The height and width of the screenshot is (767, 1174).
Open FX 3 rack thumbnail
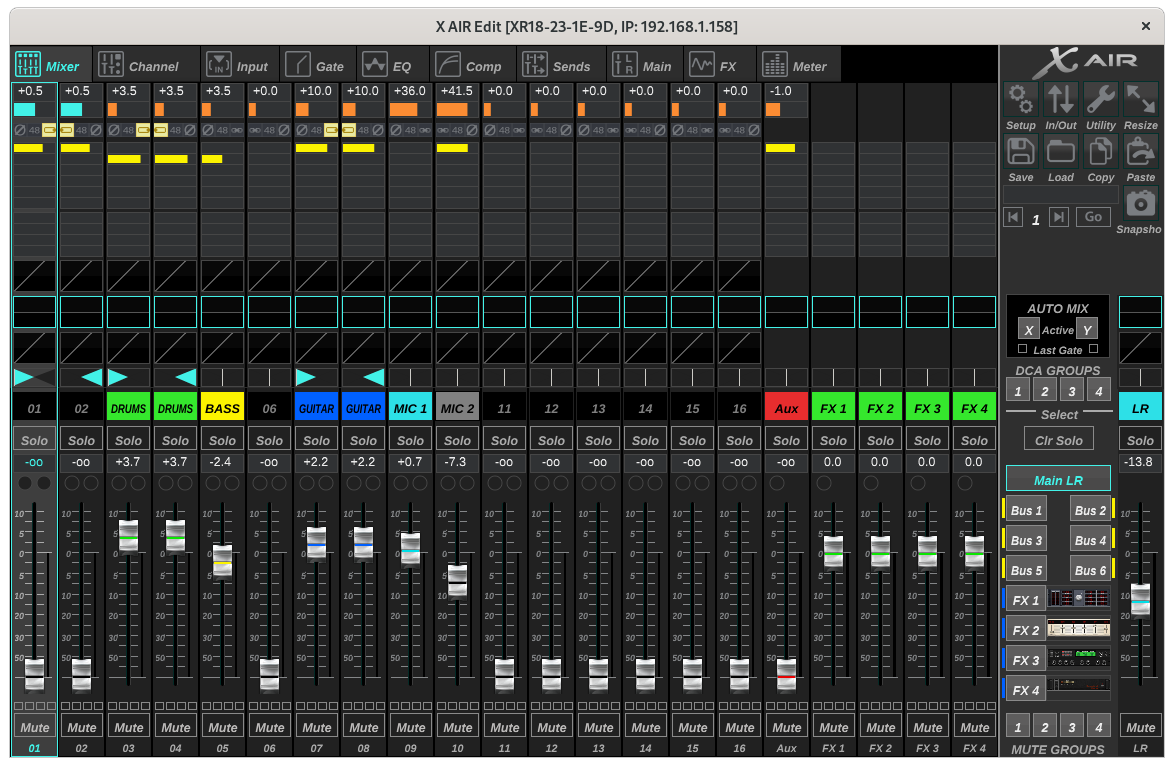click(1079, 658)
